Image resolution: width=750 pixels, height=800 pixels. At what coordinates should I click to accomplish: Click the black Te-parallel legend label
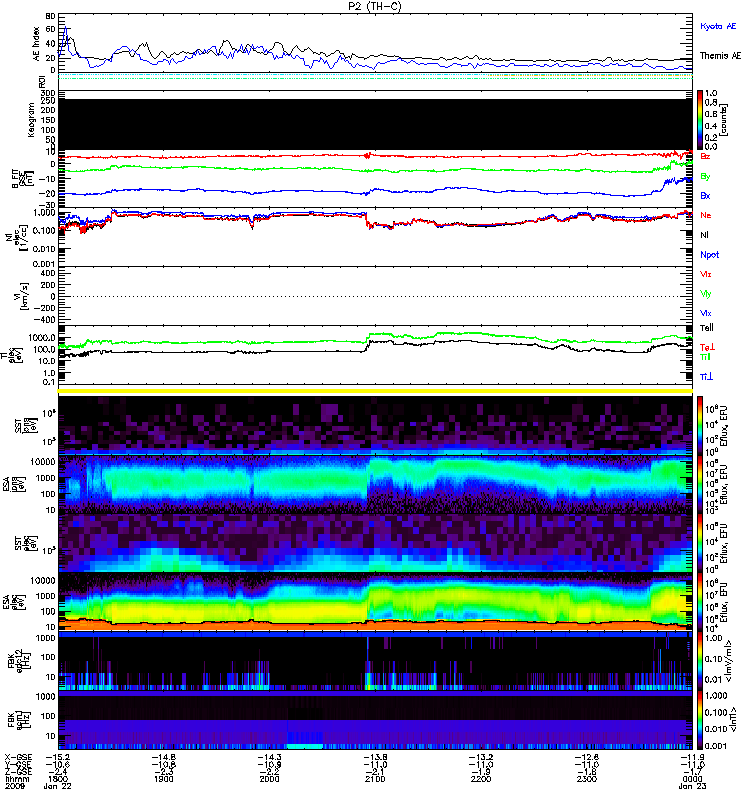707,328
